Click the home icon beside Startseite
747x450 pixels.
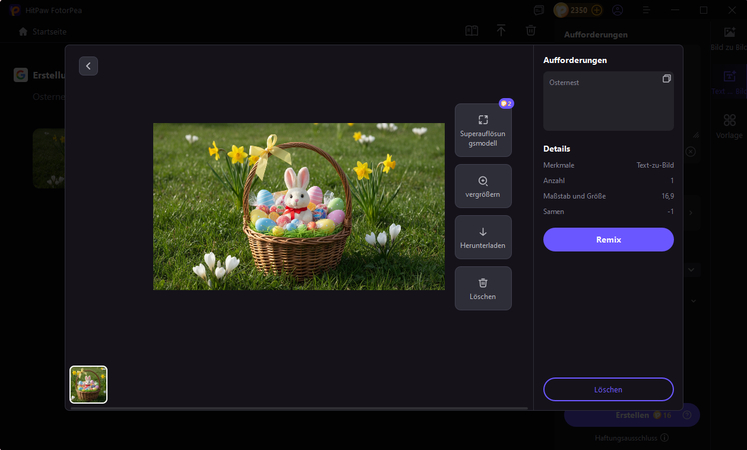pos(23,31)
